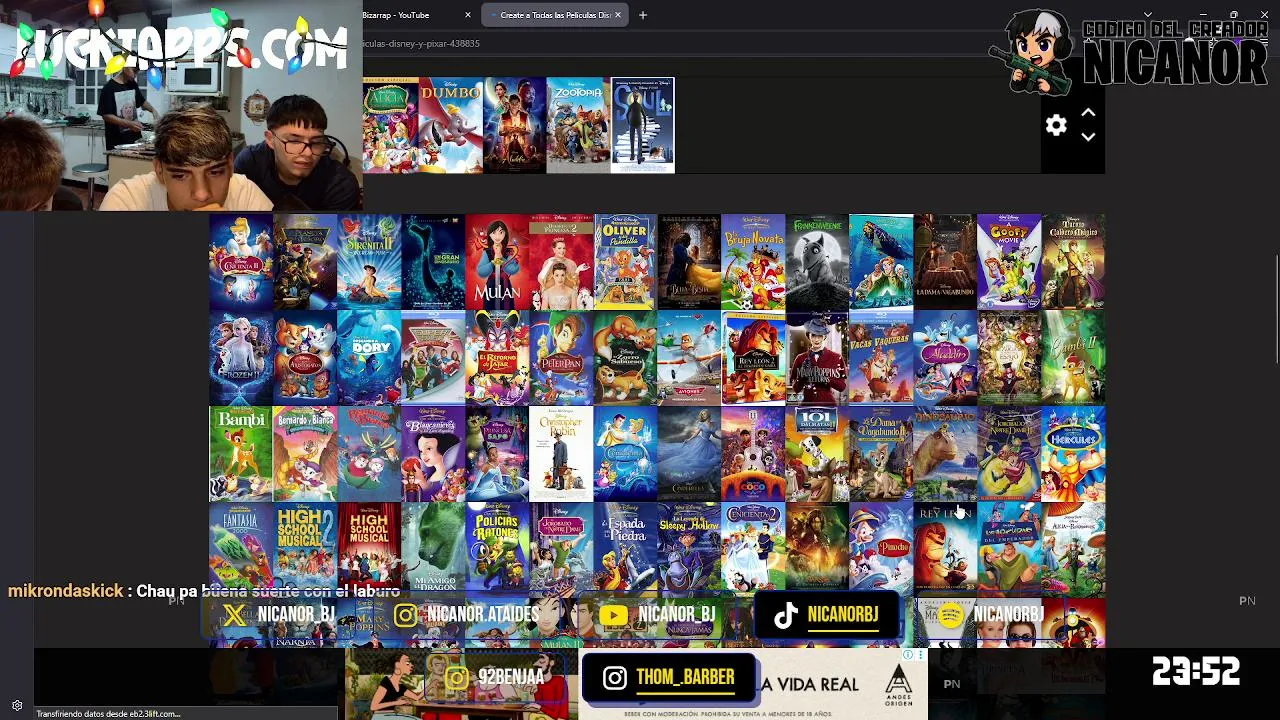Select the Christopher Robin poster
The height and width of the screenshot is (720, 1280).
(x=561, y=453)
